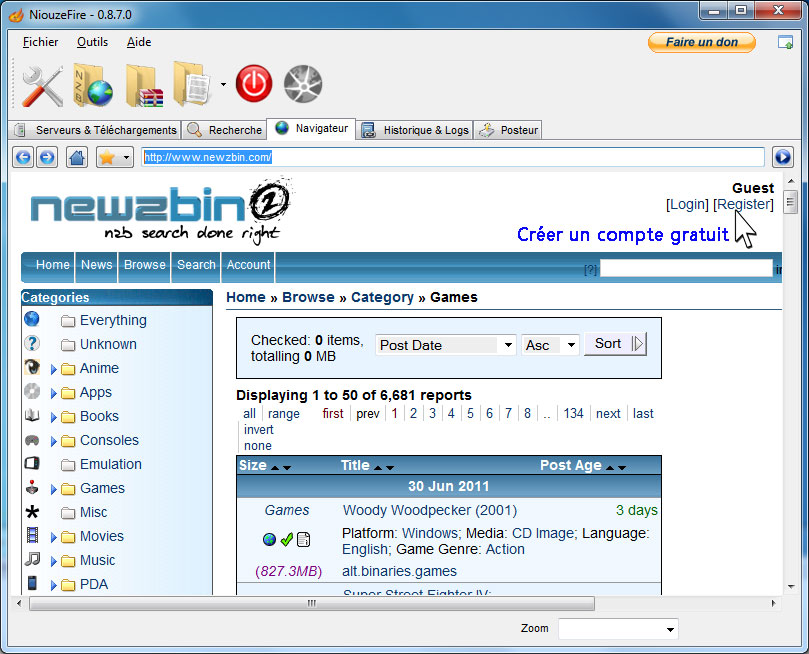The image size is (809, 654).
Task: Click the Misc category asterisk icon
Action: pyautogui.click(x=32, y=511)
